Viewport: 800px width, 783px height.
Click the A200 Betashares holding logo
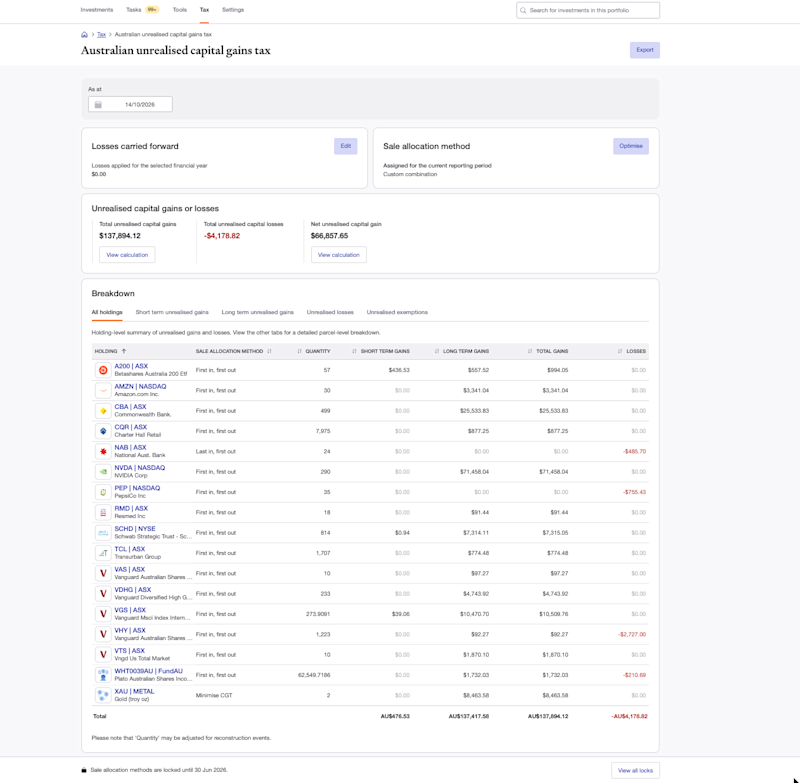(103, 370)
